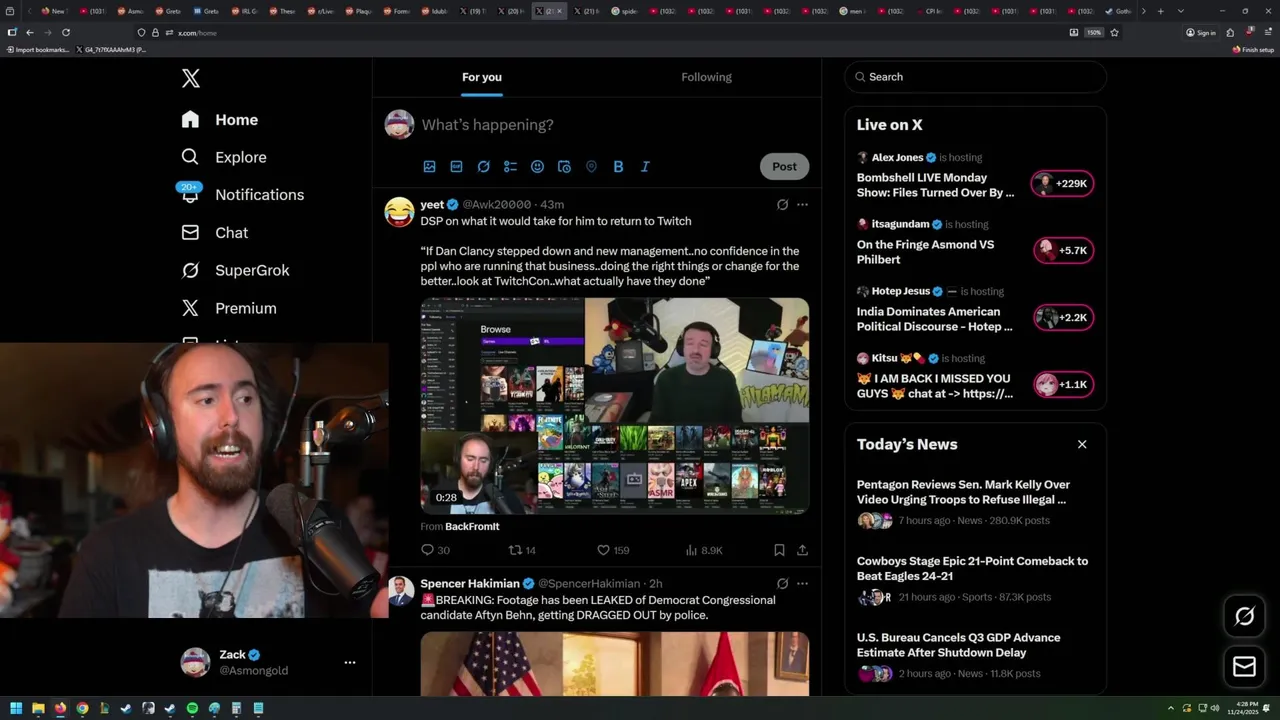
Task: Click the location tag icon in composer
Action: click(x=591, y=167)
